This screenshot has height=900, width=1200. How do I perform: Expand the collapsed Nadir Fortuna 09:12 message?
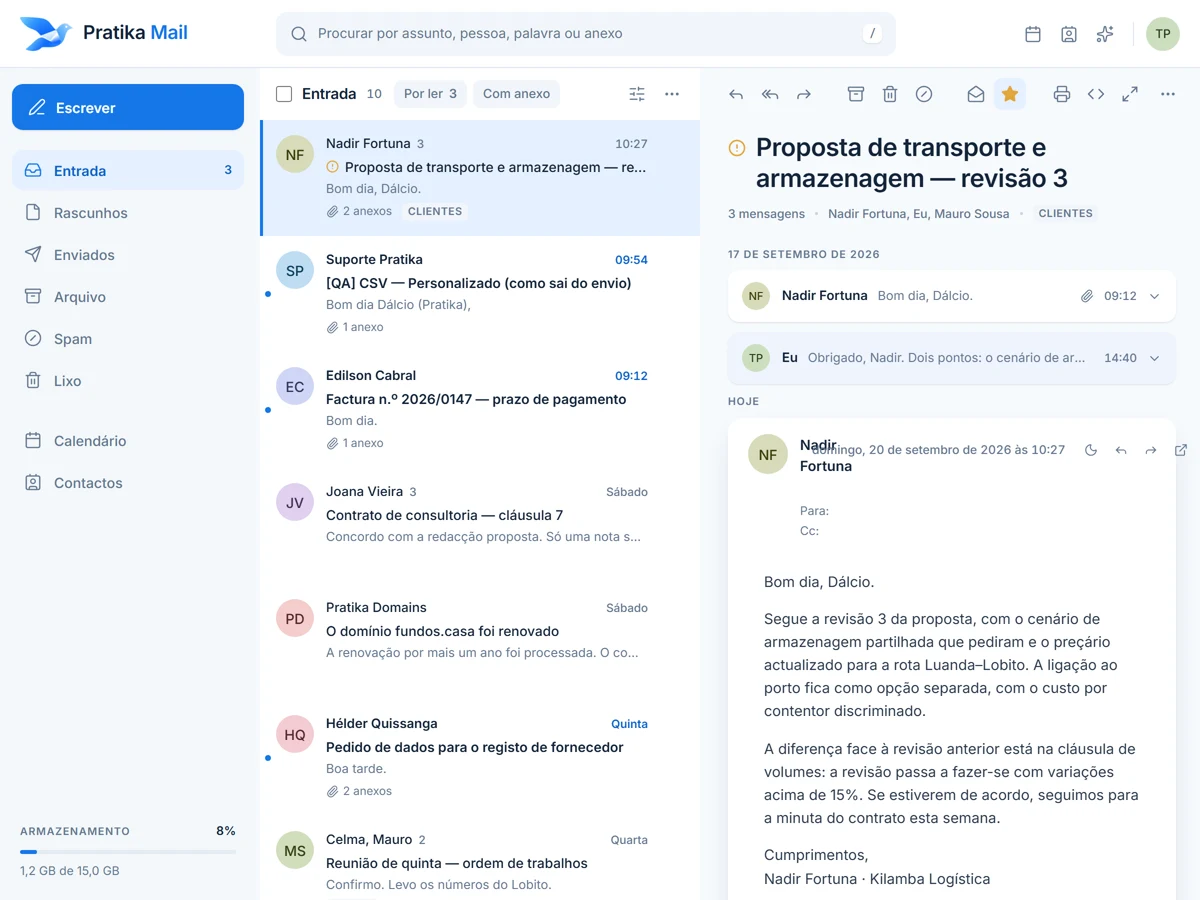952,296
